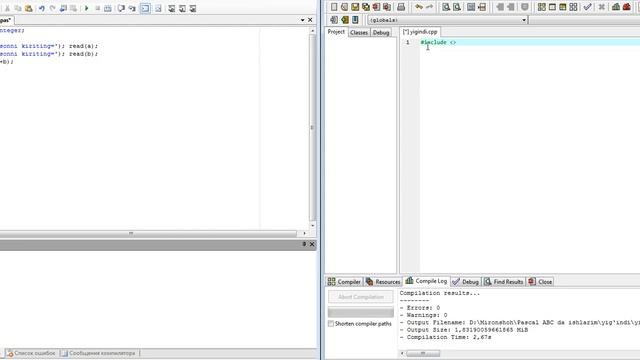Viewport: 640px width, 360px height.
Task: Open file icon in Dev-C++ toolbar
Action: 344,7
